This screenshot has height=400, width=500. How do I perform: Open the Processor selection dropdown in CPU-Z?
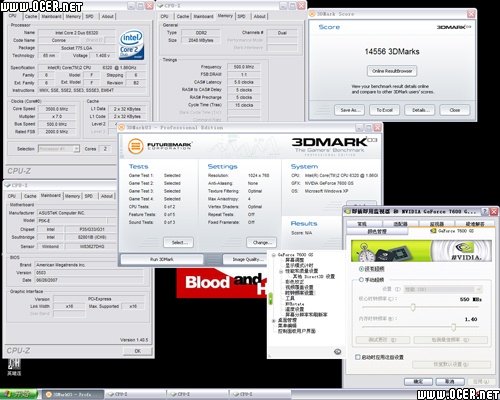[x=59, y=149]
